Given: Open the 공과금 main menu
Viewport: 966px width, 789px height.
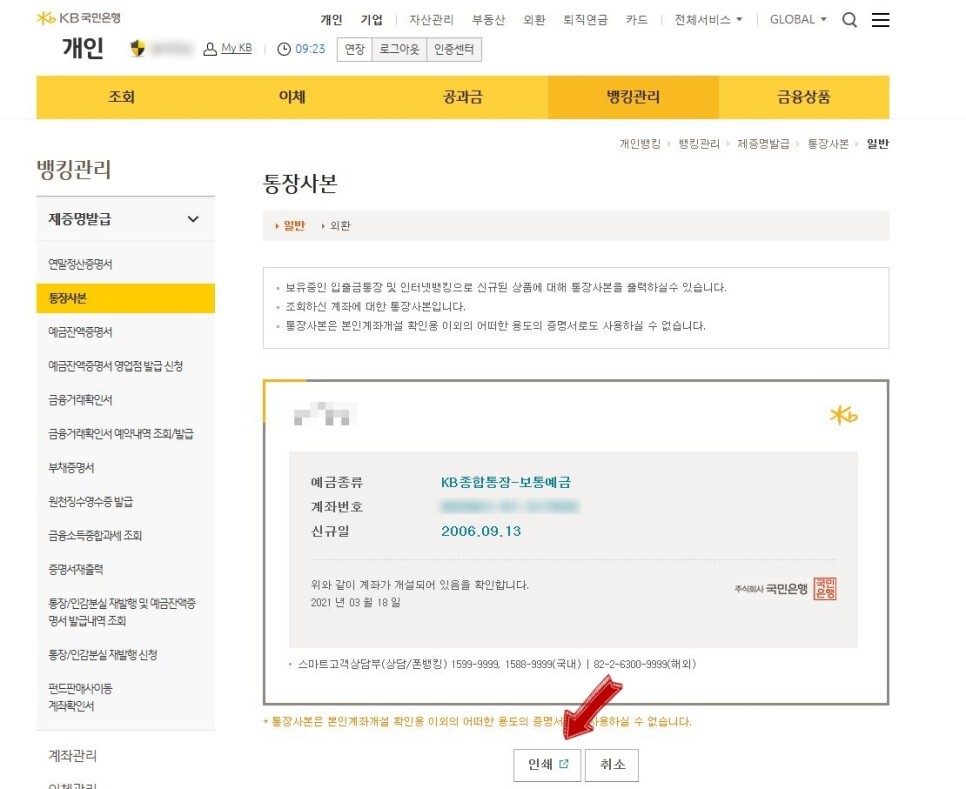Looking at the screenshot, I should pyautogui.click(x=463, y=97).
